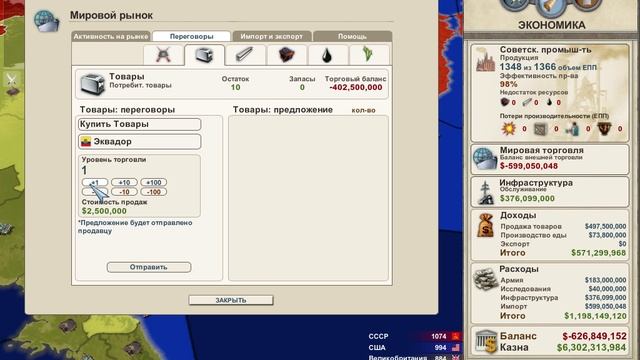Open the Купить Товары selector

tap(140, 124)
